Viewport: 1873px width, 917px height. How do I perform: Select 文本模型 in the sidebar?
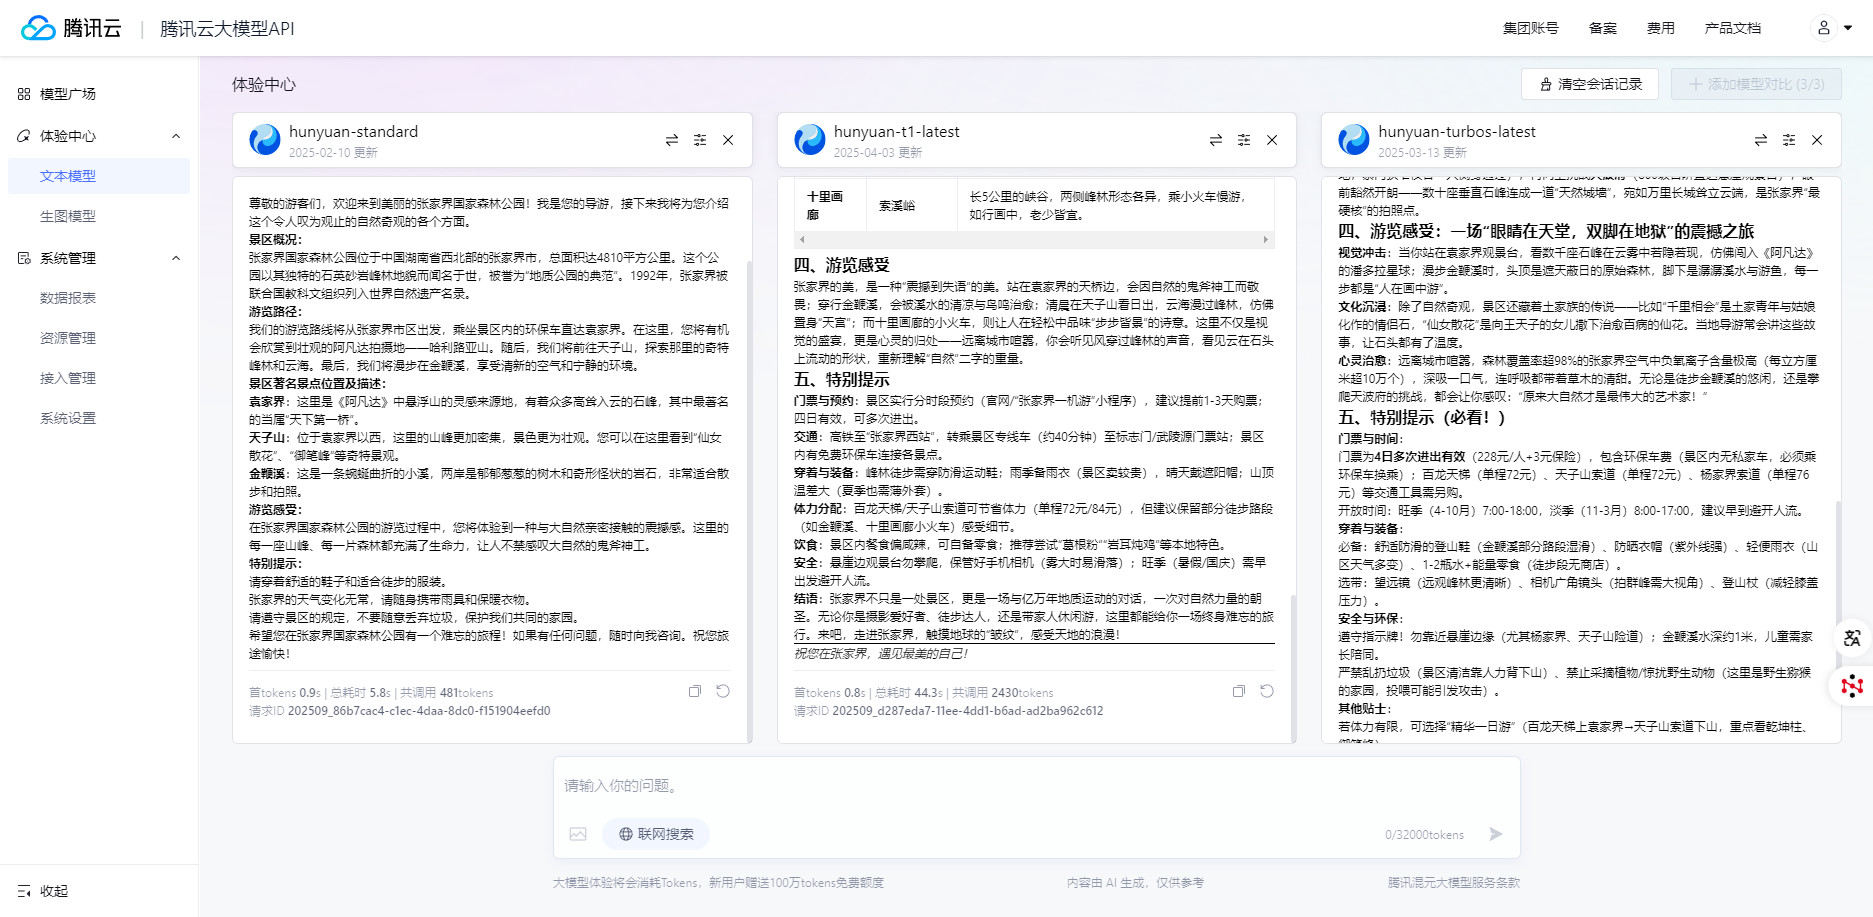[x=98, y=176]
